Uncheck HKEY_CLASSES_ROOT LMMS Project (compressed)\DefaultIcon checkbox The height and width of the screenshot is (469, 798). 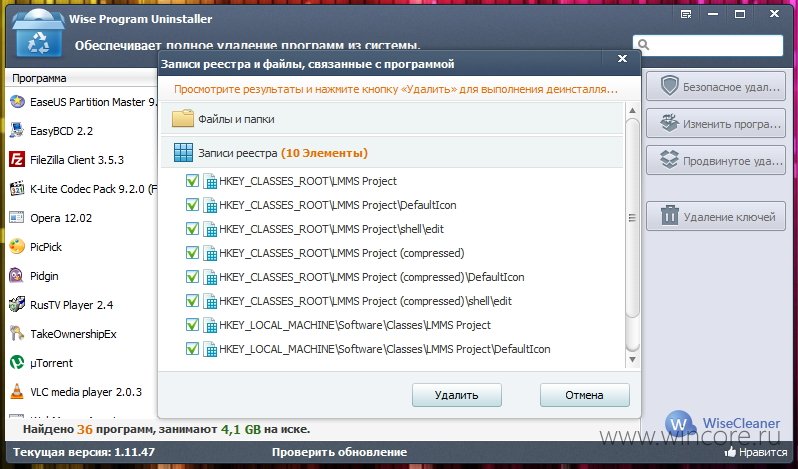coord(192,276)
